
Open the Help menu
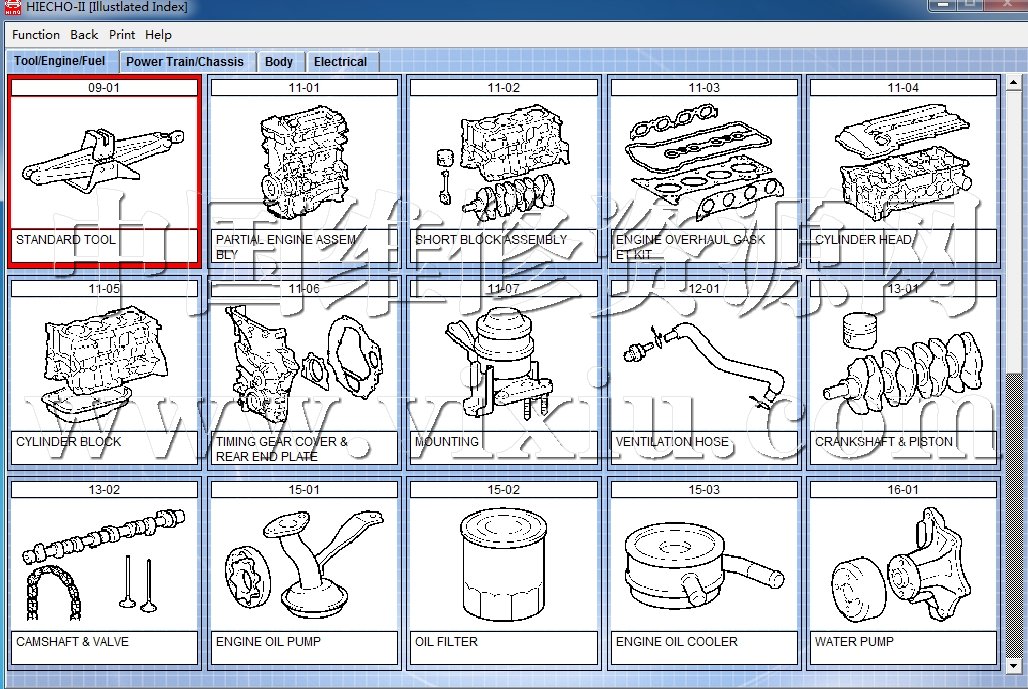tap(158, 35)
